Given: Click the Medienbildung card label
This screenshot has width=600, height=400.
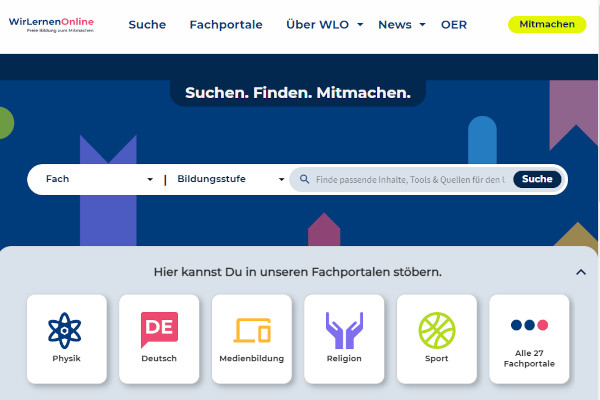Looking at the screenshot, I should 252,359.
